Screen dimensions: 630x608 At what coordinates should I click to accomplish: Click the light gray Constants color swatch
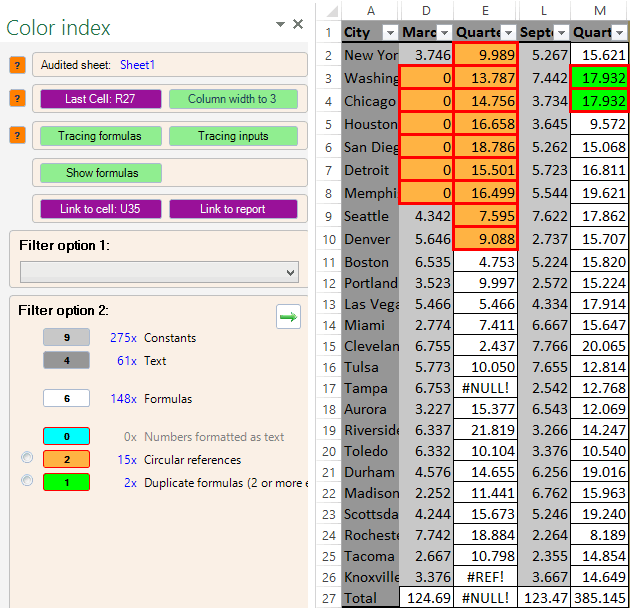66,337
